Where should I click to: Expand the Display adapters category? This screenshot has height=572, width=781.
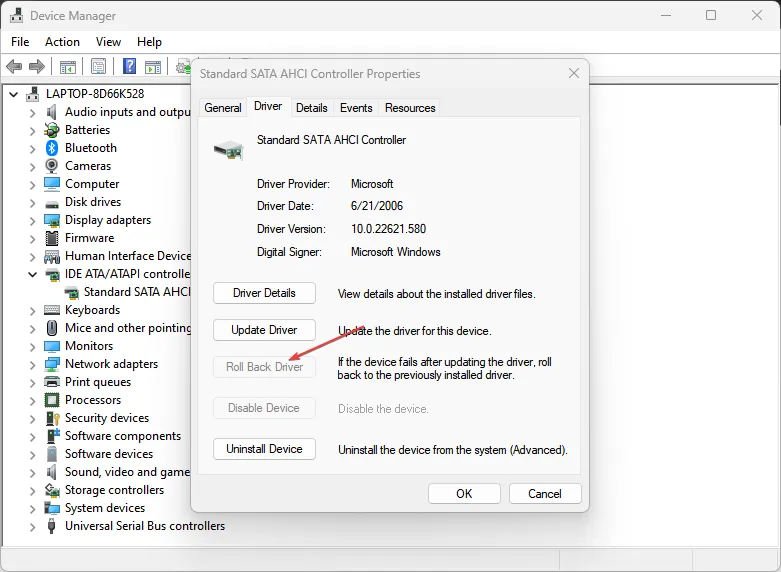(32, 220)
